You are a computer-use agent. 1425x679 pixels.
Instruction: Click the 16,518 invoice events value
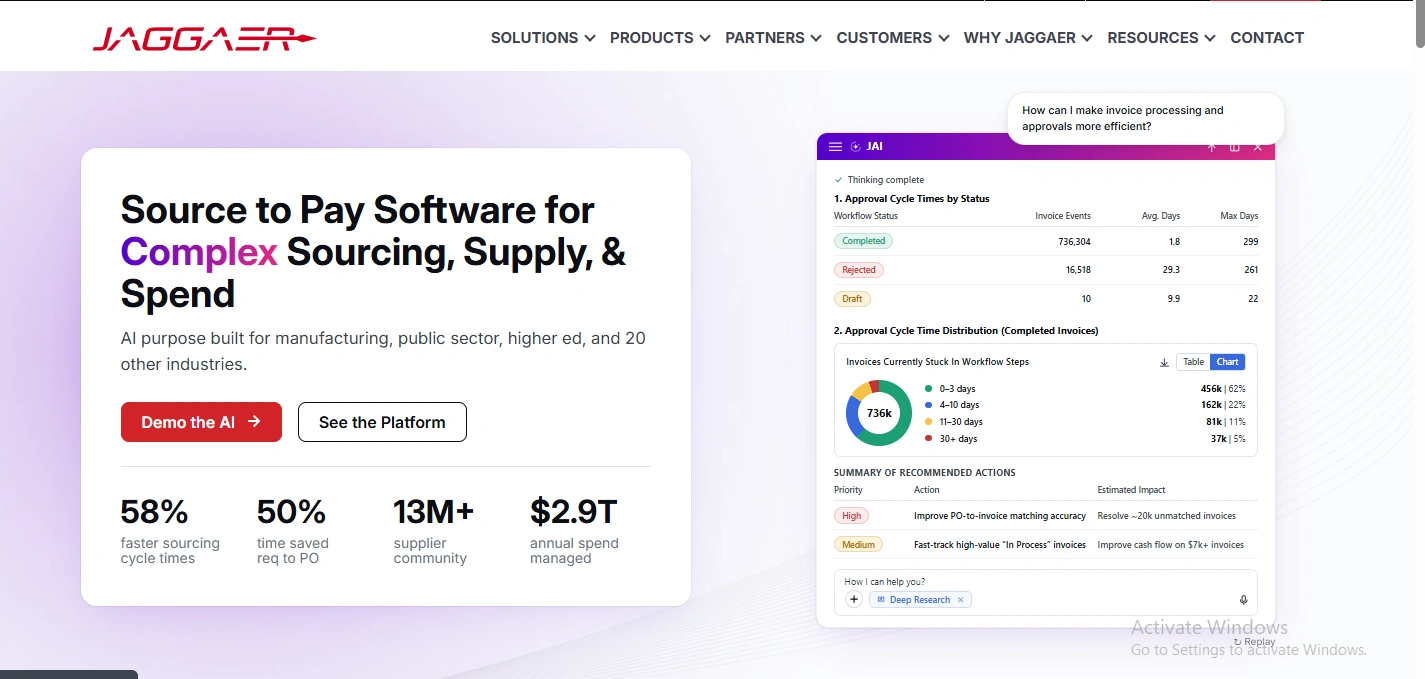coord(1078,270)
